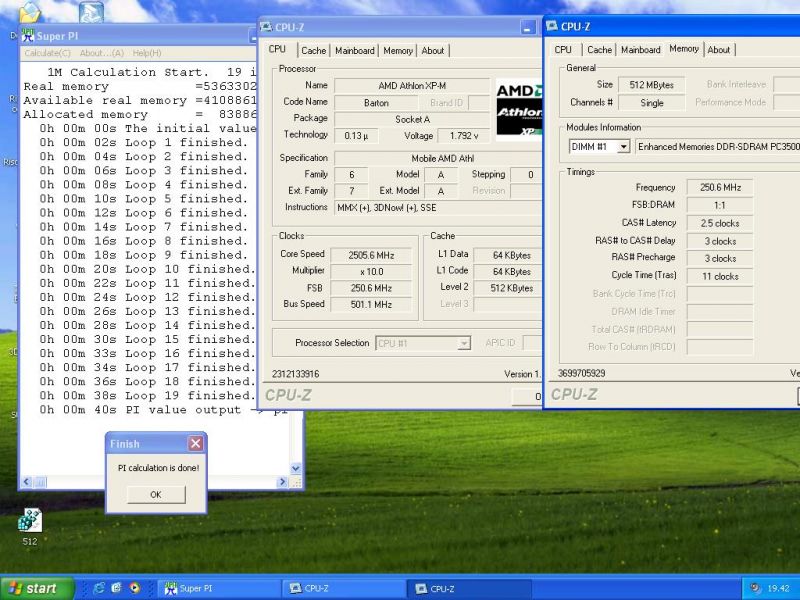Click the Core Speed value 2505.6 MHz
This screenshot has height=600, width=800.
click(x=371, y=255)
